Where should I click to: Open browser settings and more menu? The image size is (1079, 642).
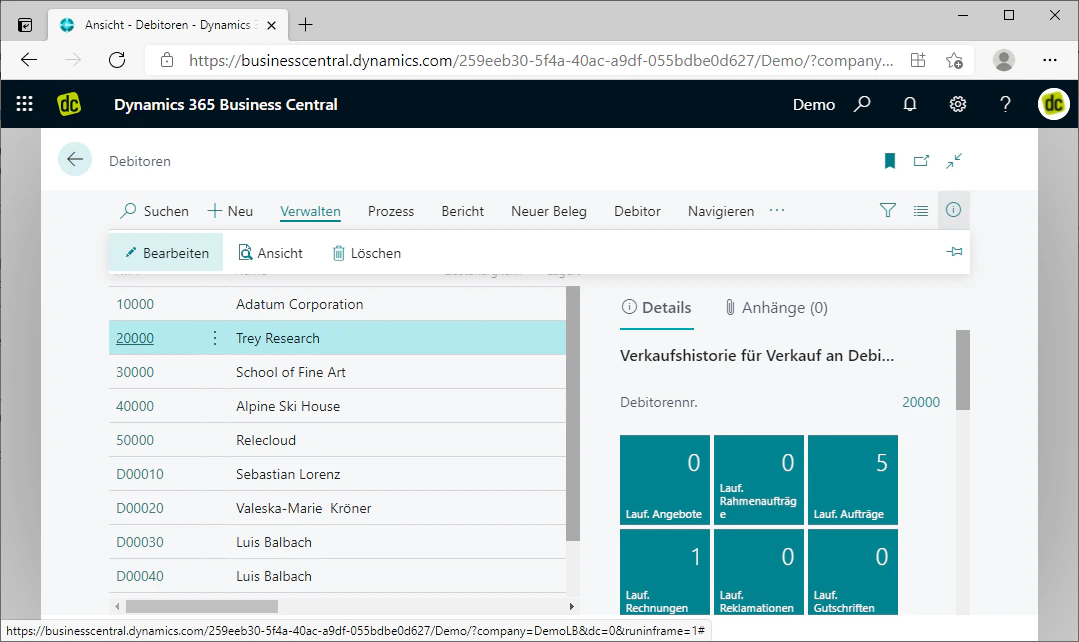pyautogui.click(x=1049, y=60)
